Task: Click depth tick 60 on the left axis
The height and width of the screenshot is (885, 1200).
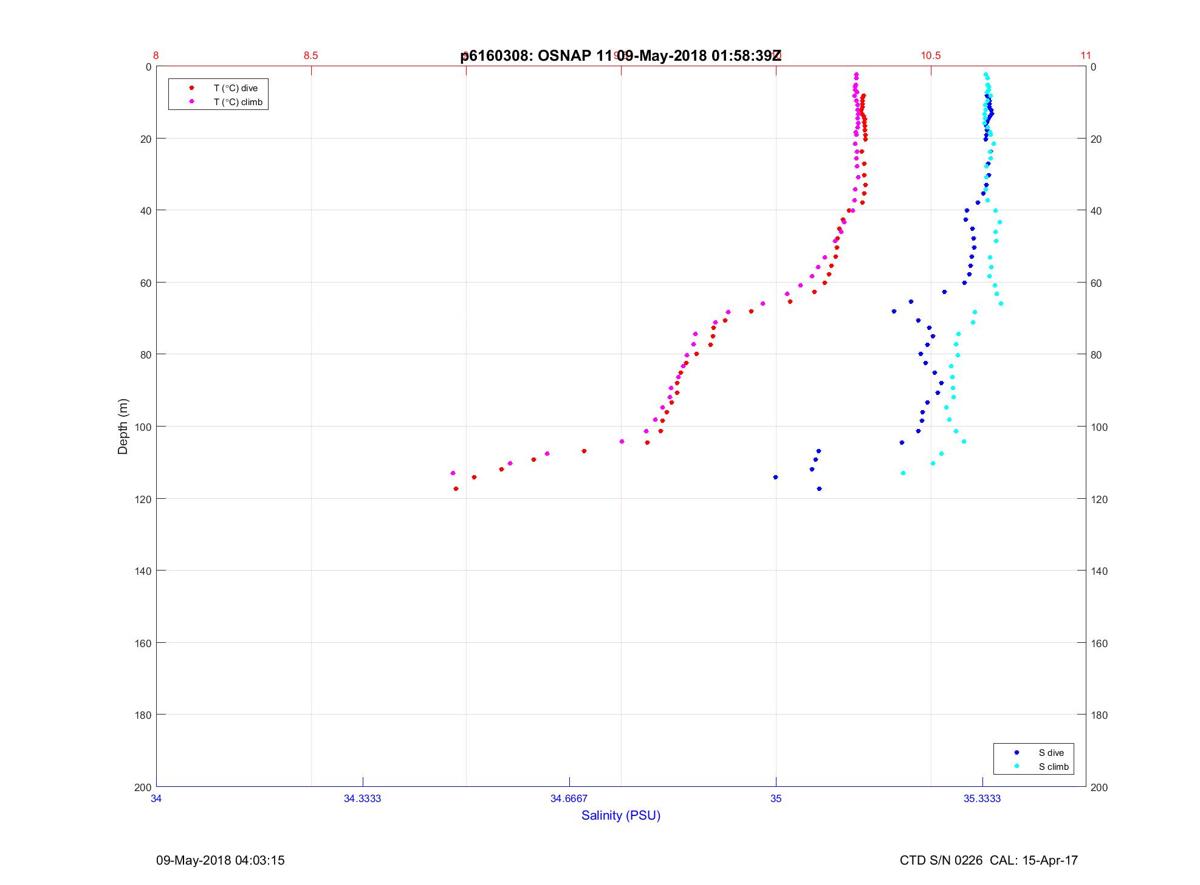Action: pyautogui.click(x=145, y=283)
